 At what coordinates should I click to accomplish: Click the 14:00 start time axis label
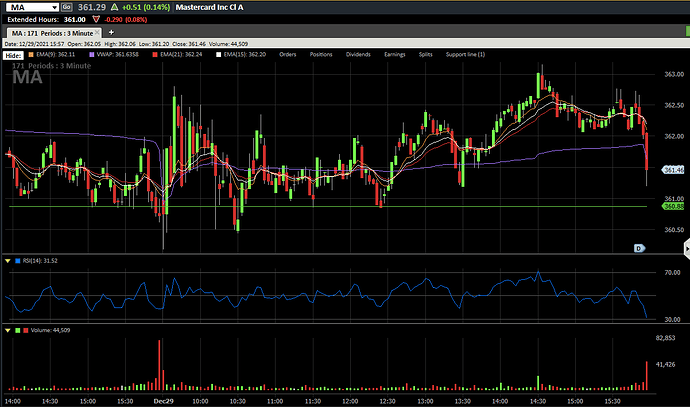pos(13,401)
